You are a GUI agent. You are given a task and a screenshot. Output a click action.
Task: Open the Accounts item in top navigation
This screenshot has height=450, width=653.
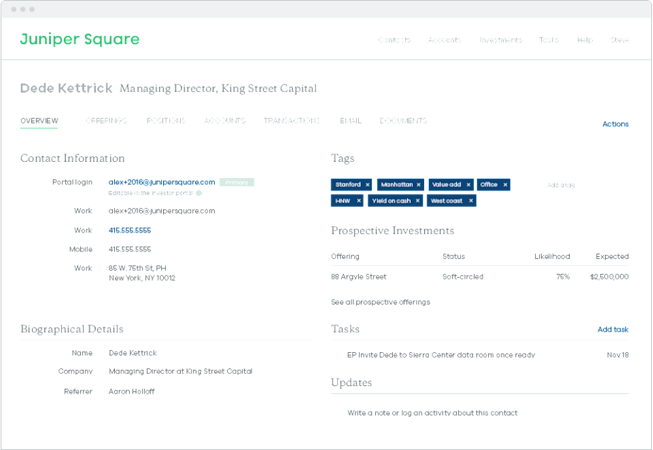(x=444, y=40)
